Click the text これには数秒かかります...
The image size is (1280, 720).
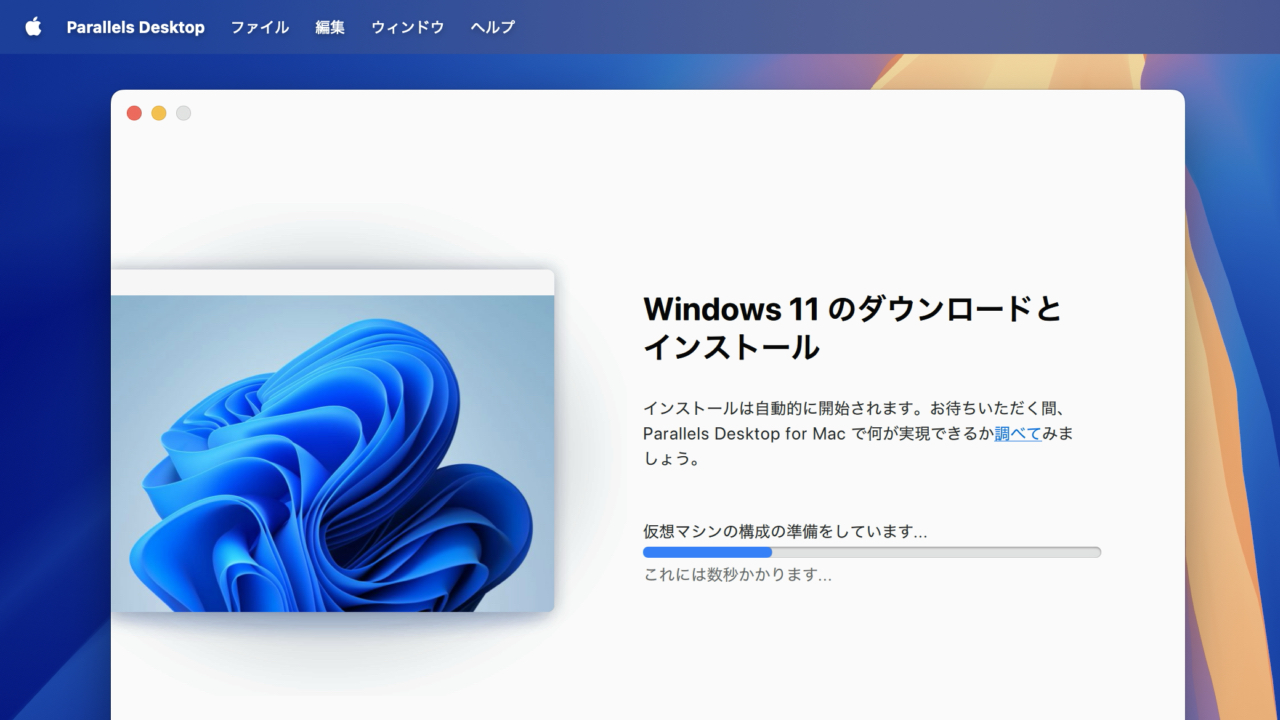[737, 574]
